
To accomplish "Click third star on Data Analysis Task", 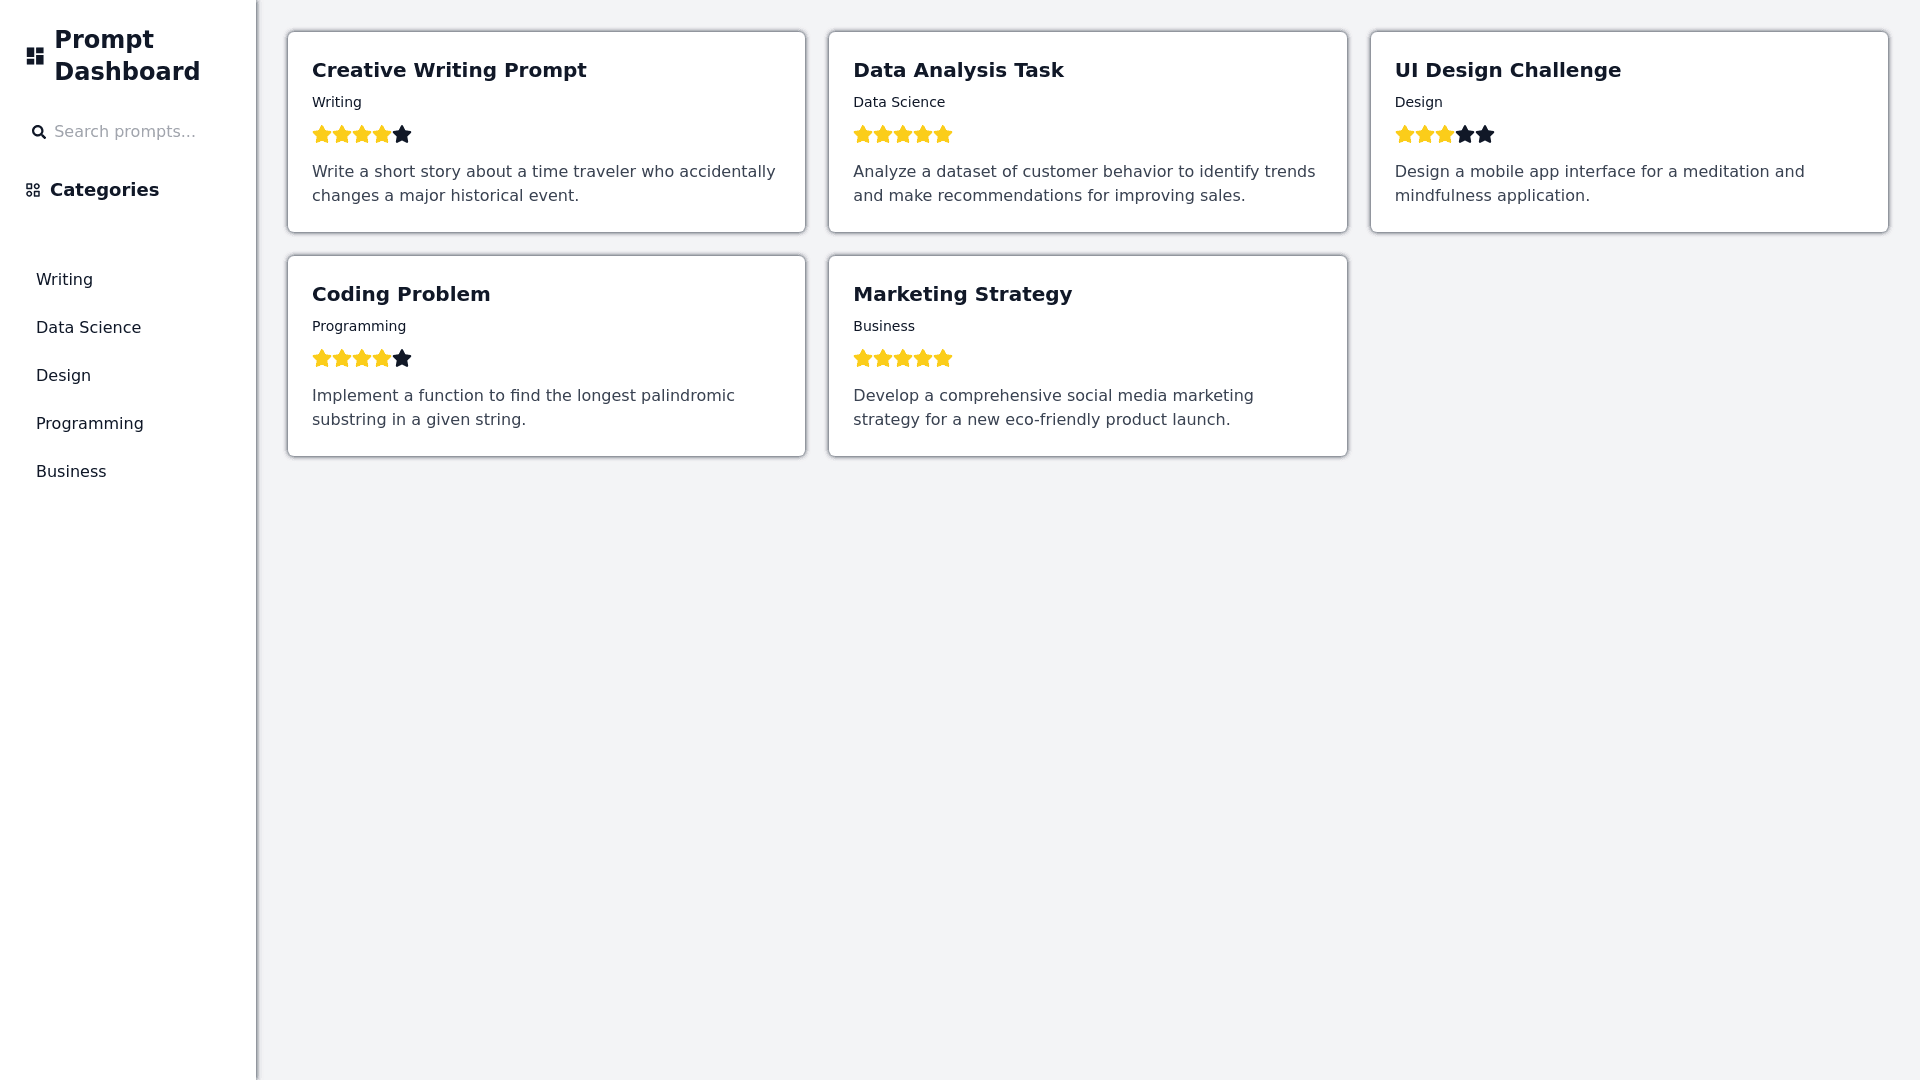I will (903, 134).
